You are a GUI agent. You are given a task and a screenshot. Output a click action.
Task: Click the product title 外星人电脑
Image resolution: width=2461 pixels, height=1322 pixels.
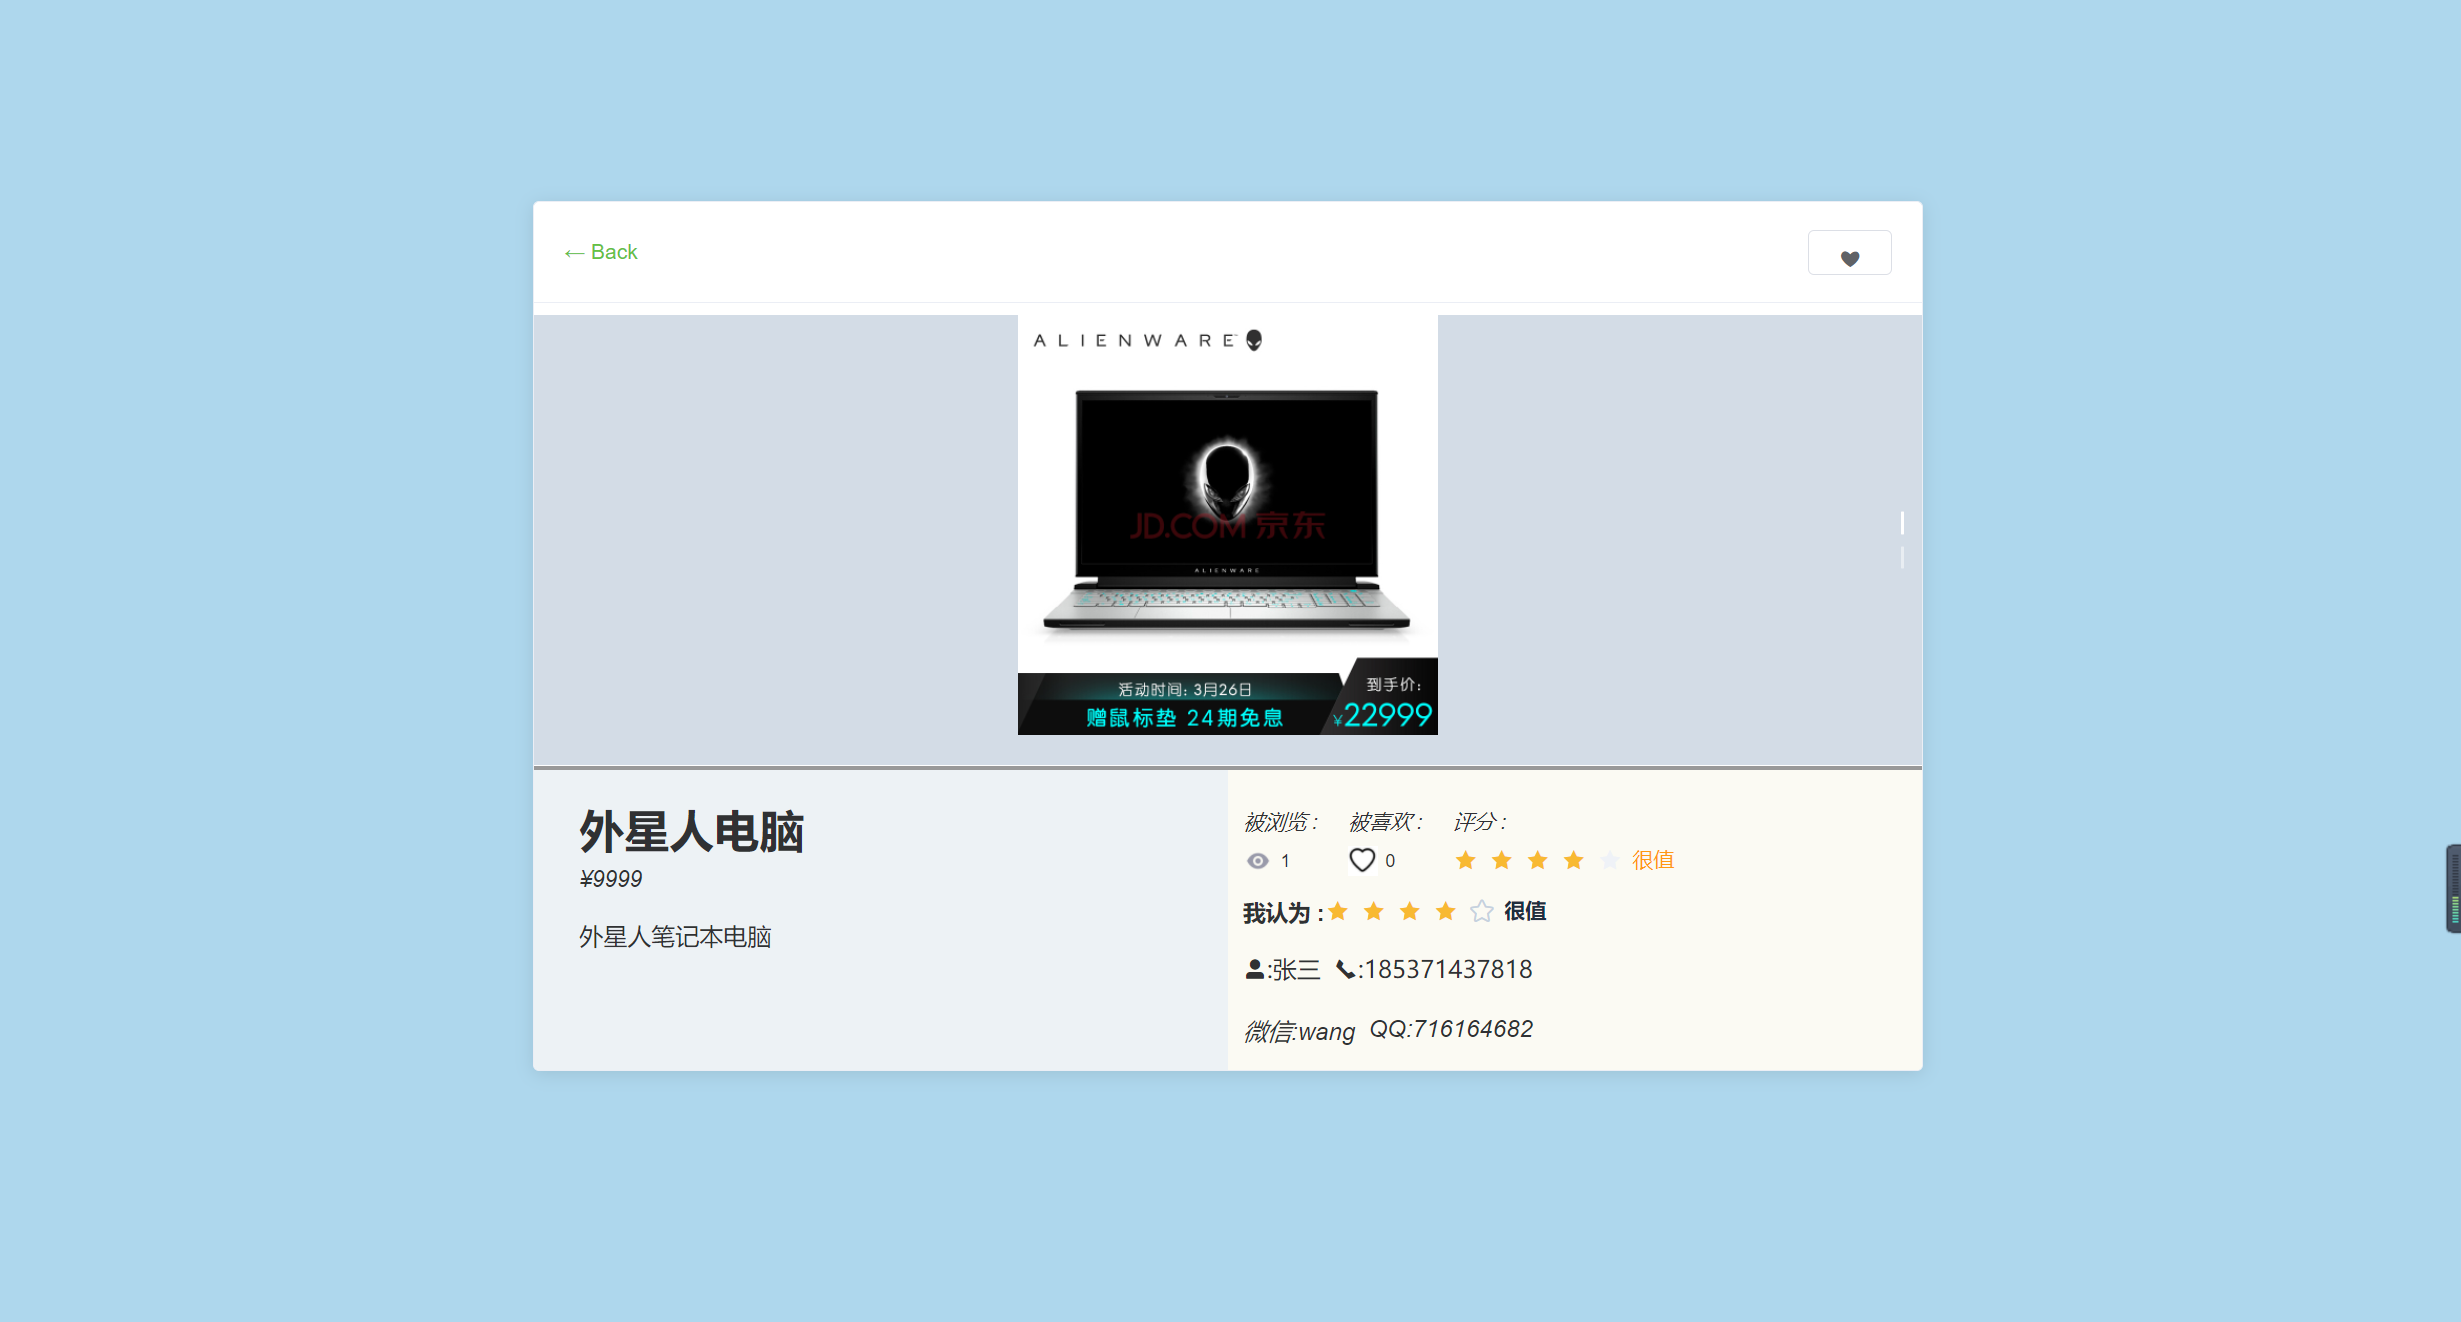click(692, 832)
